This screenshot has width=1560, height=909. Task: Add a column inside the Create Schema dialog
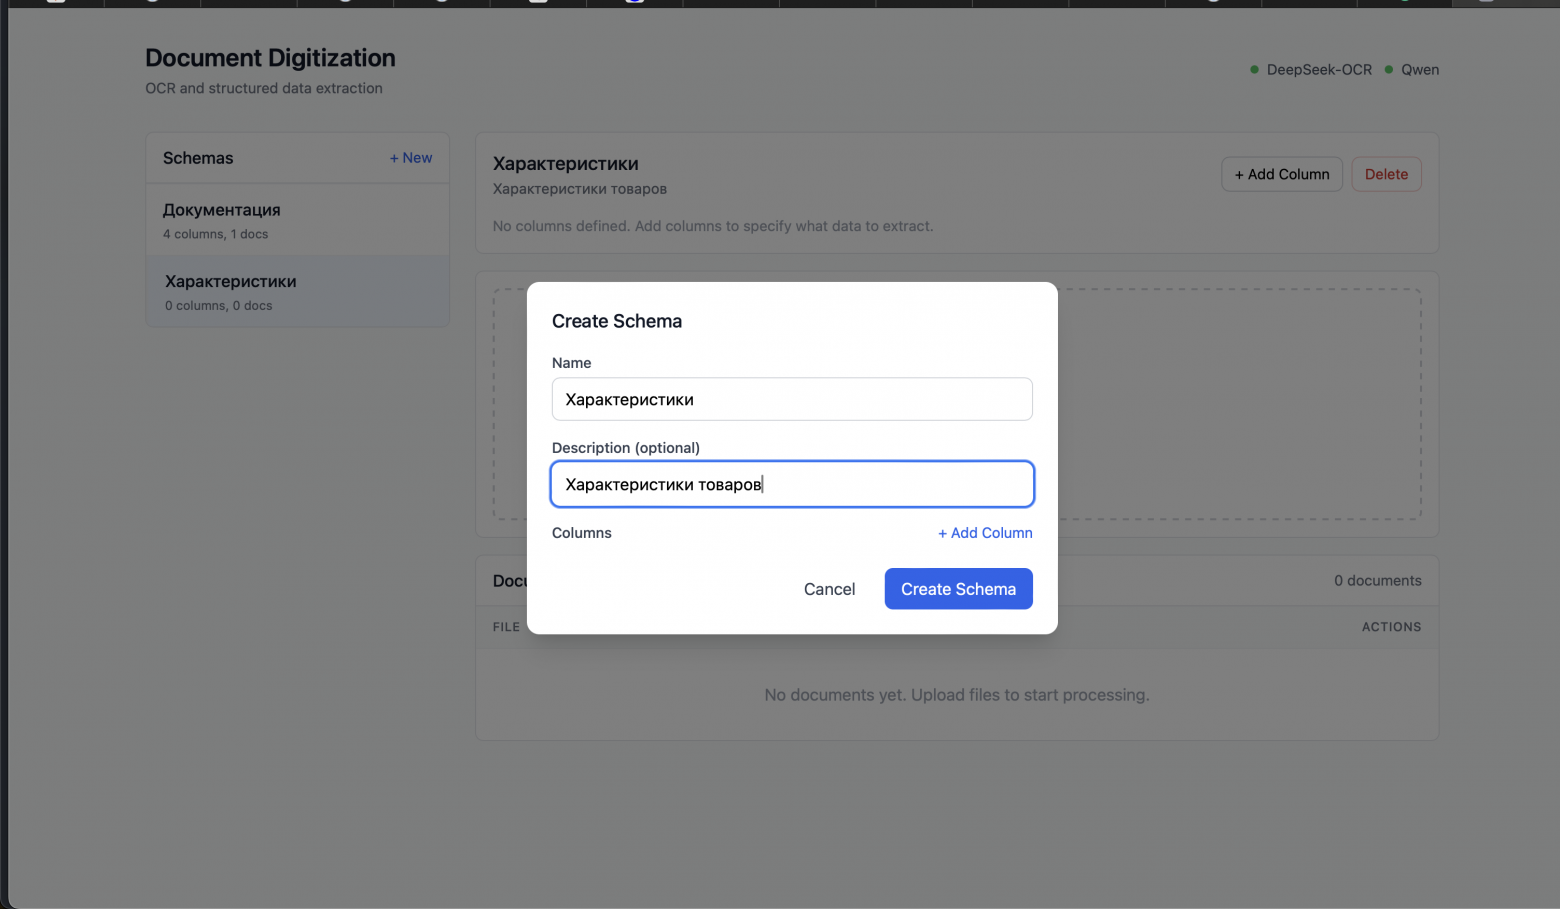[x=984, y=533]
